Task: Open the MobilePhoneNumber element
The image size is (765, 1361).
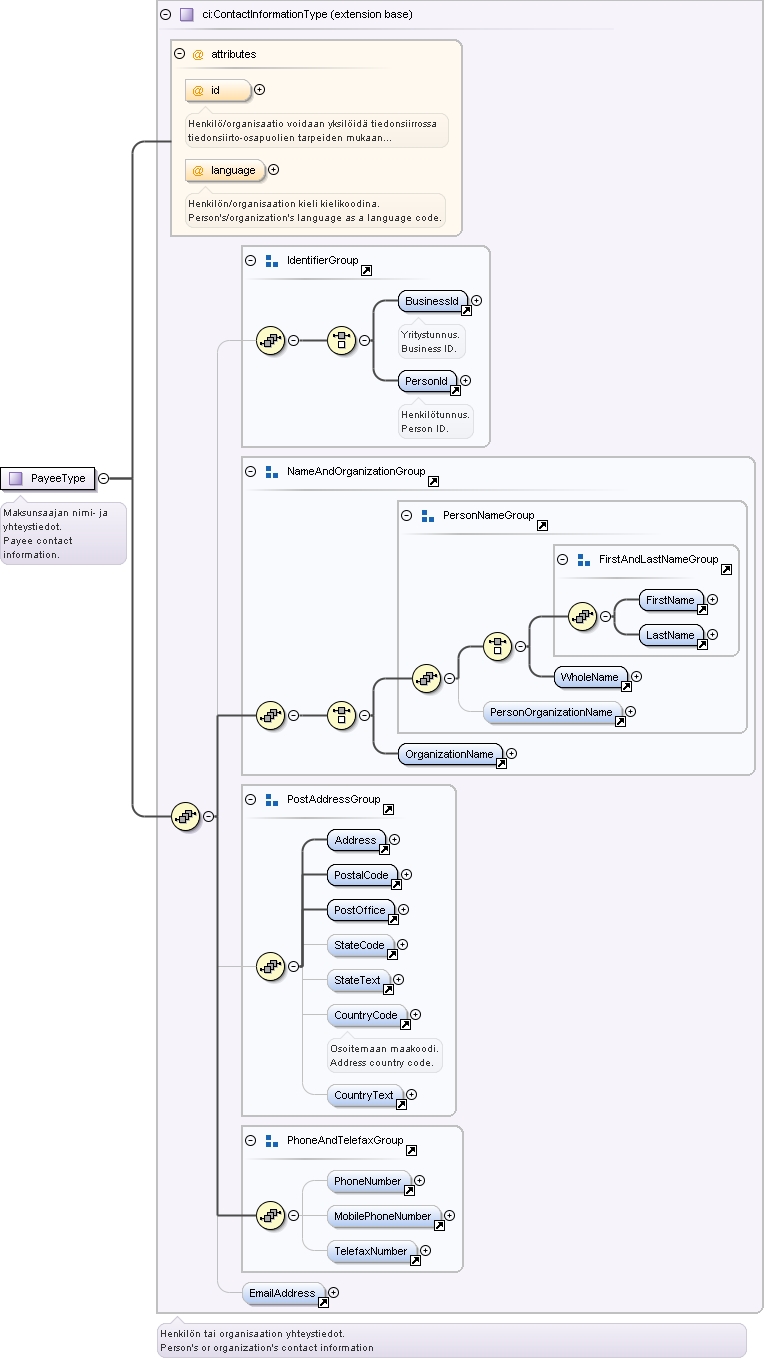Action: (x=384, y=1217)
